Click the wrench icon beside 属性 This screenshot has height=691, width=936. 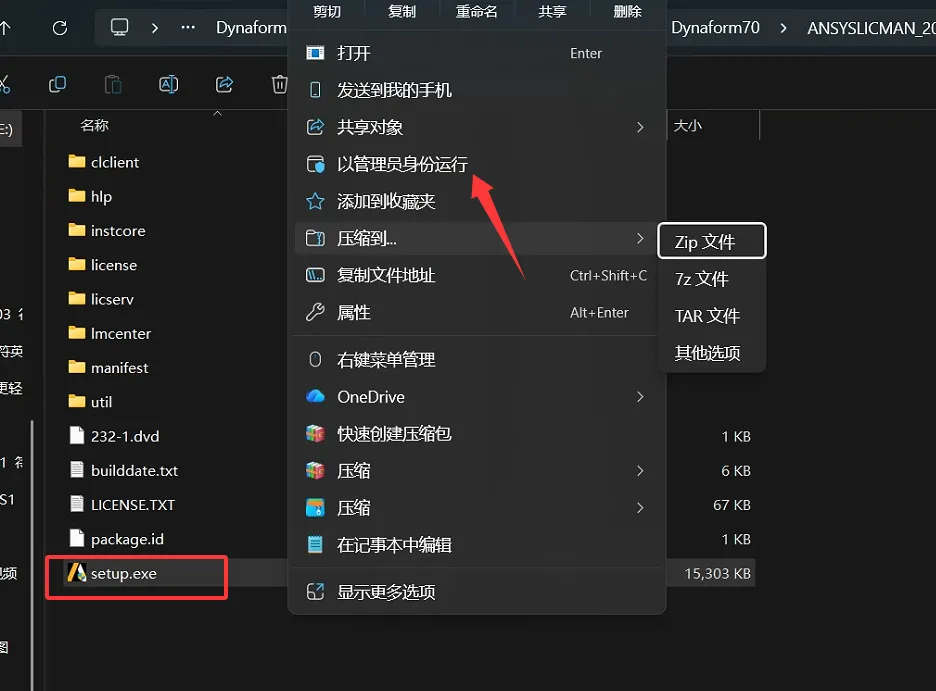(x=315, y=312)
